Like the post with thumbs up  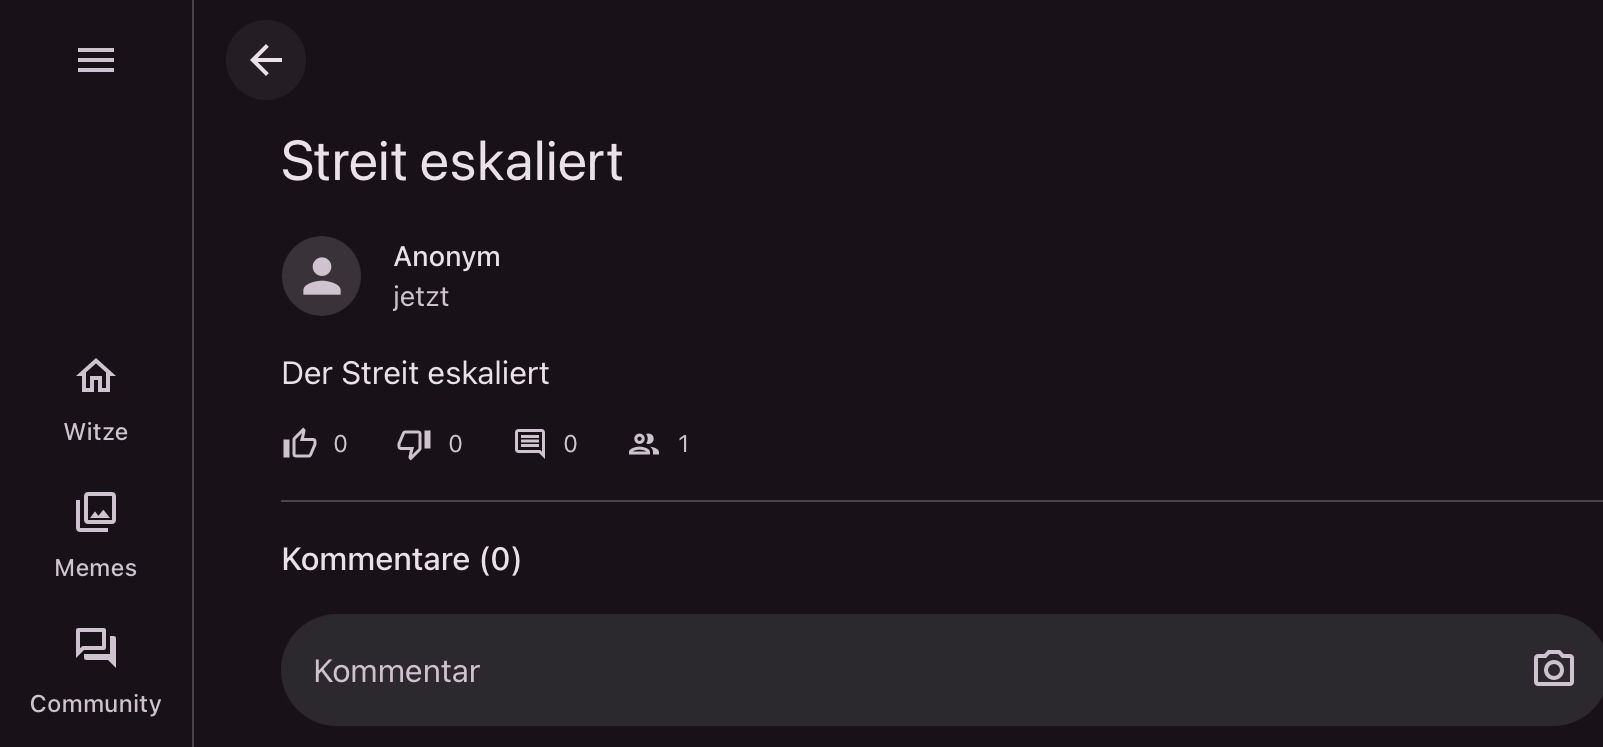(299, 443)
